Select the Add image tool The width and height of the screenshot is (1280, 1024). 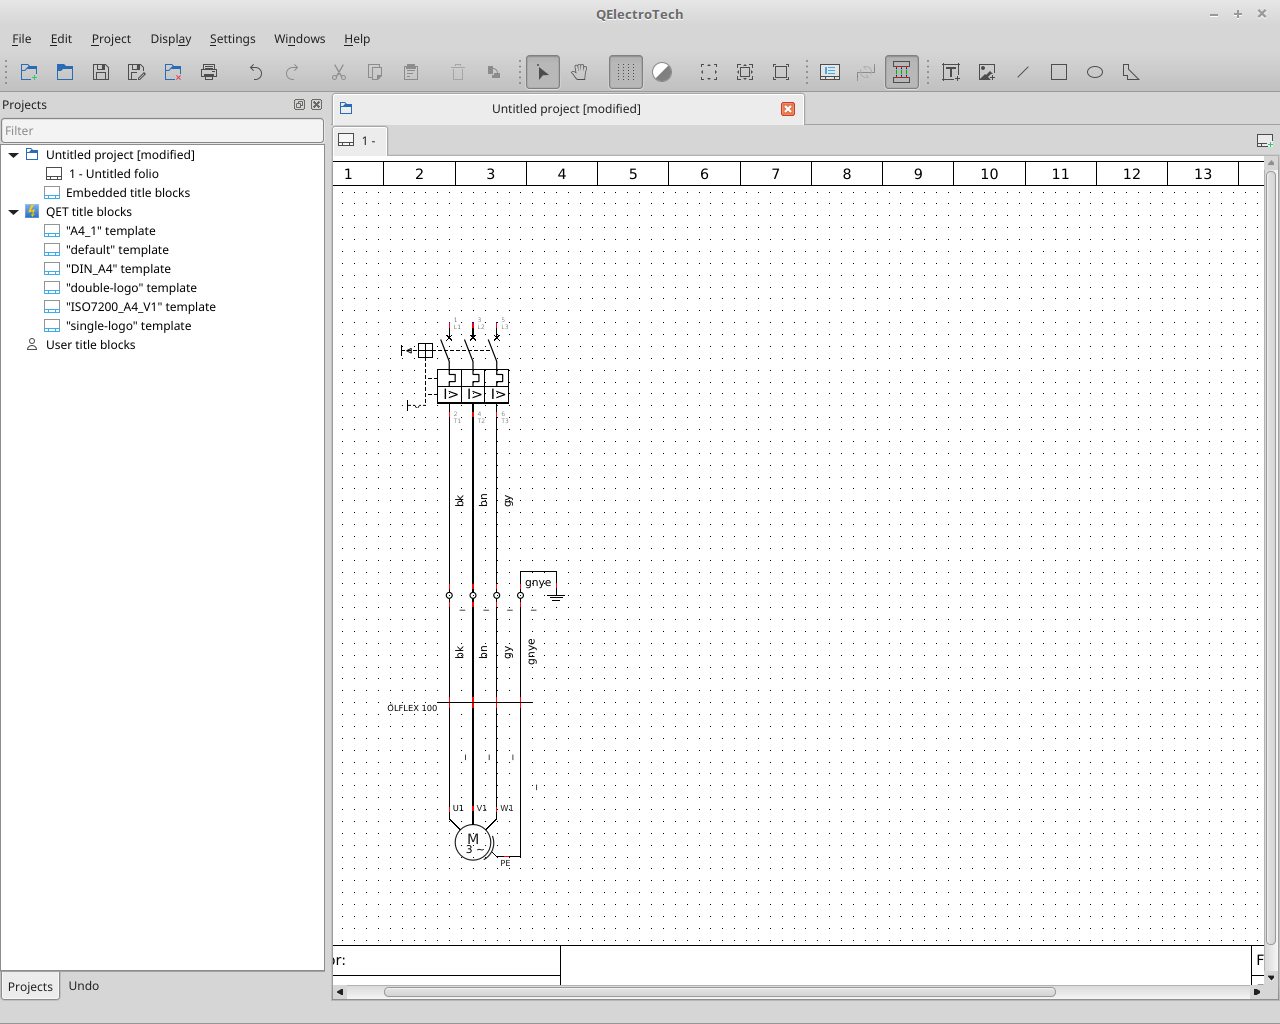[987, 72]
